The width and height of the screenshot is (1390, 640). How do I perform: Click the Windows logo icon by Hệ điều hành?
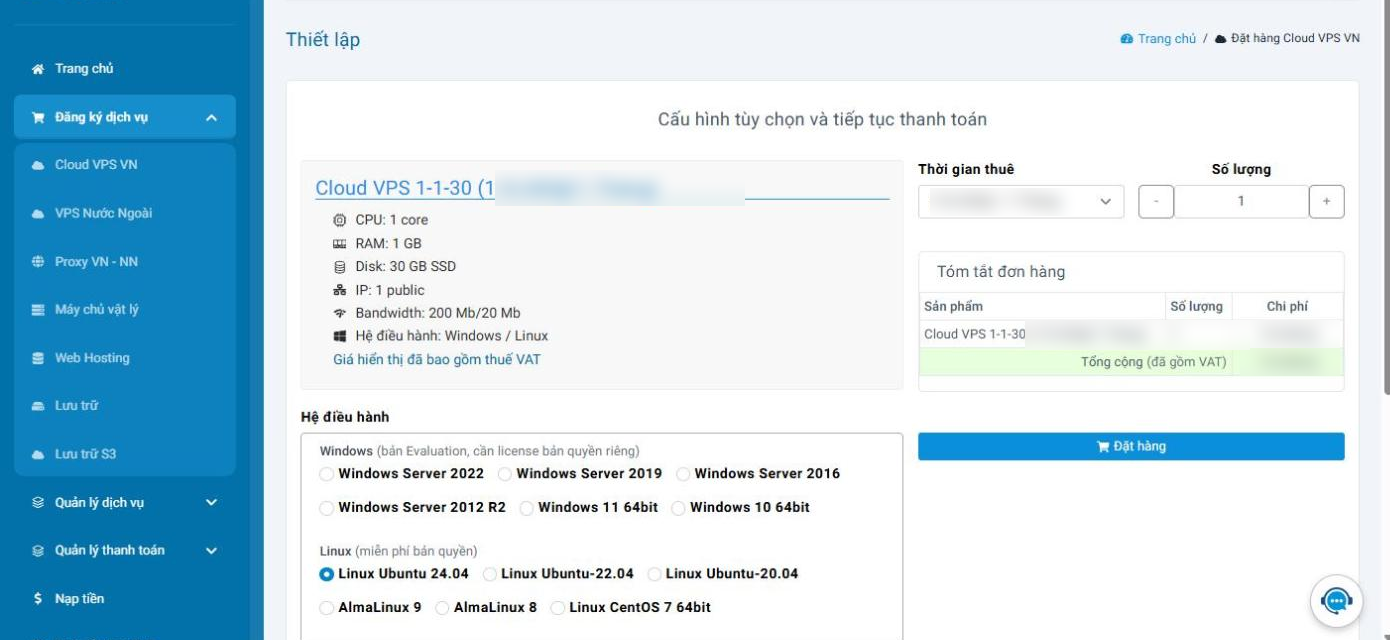click(339, 336)
